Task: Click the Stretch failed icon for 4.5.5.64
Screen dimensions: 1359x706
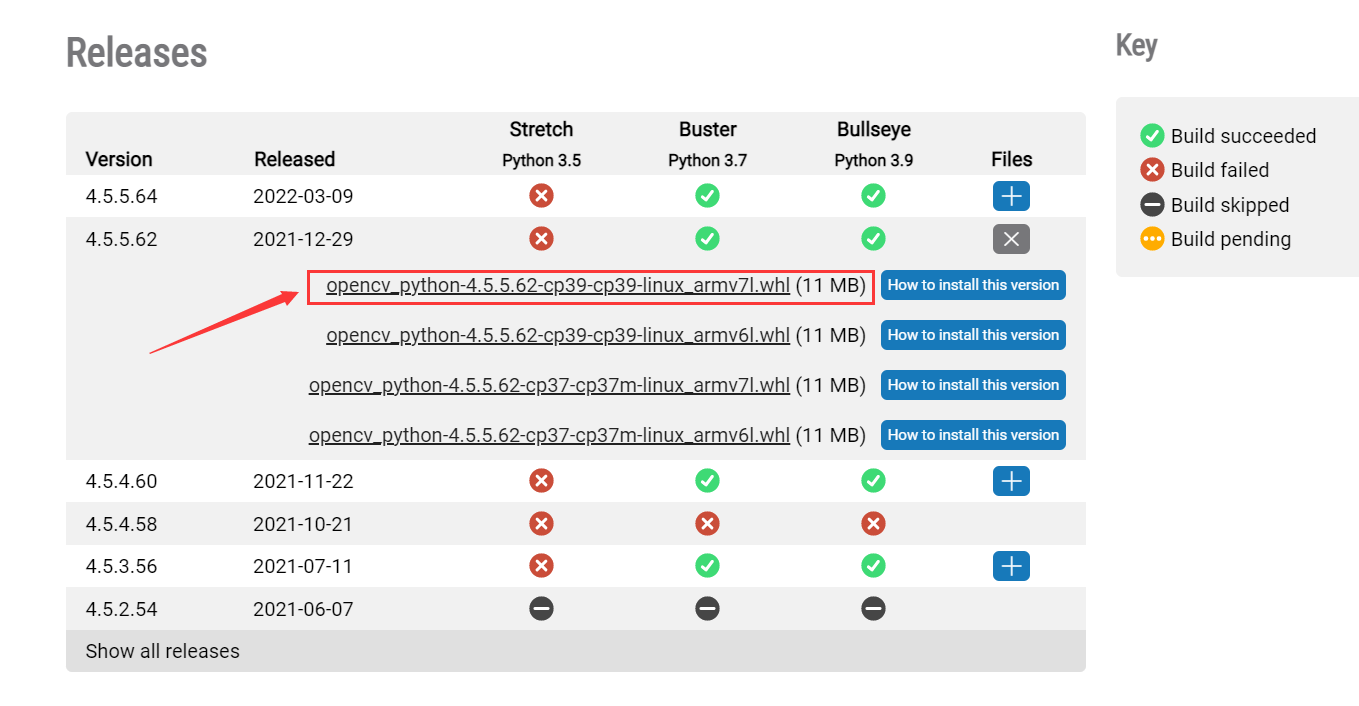Action: tap(541, 196)
